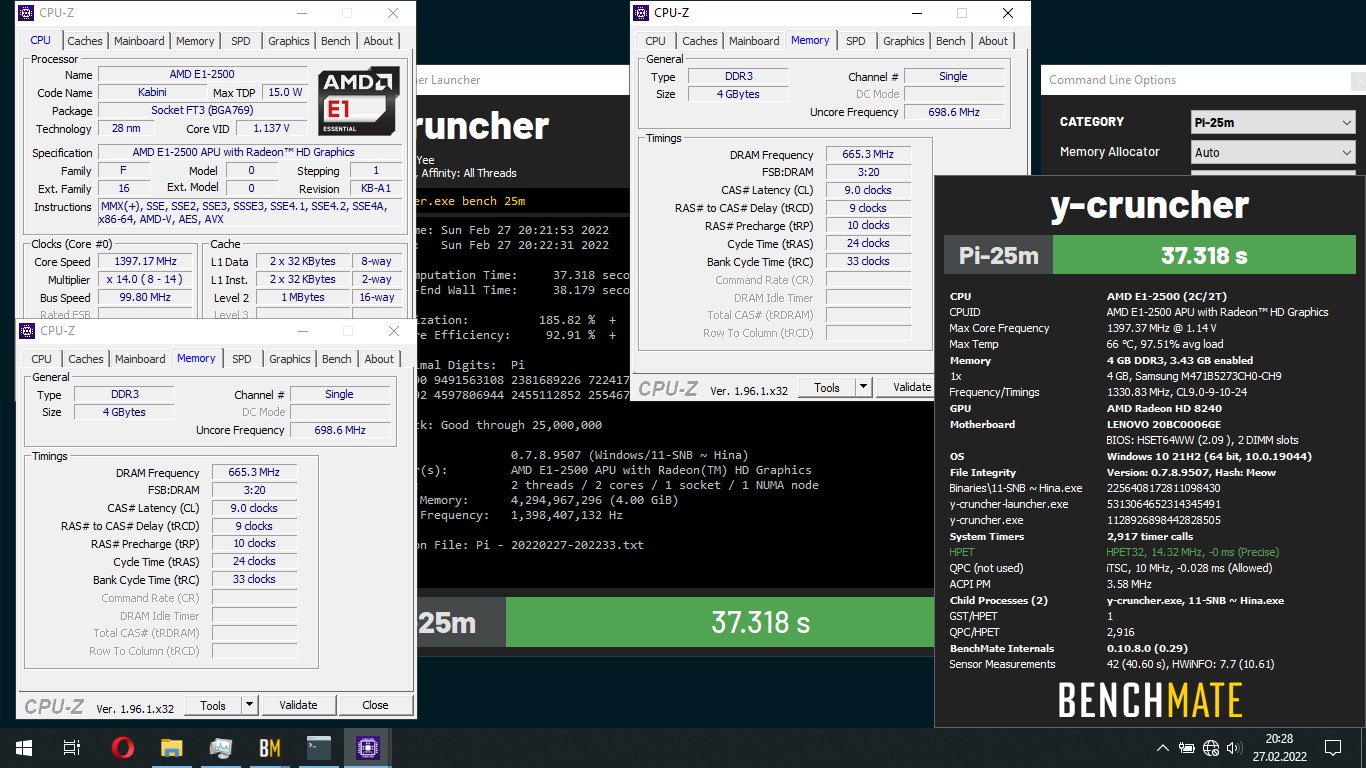Open File Explorer from the taskbar
Viewport: 1366px width, 768px height.
pyautogui.click(x=171, y=747)
